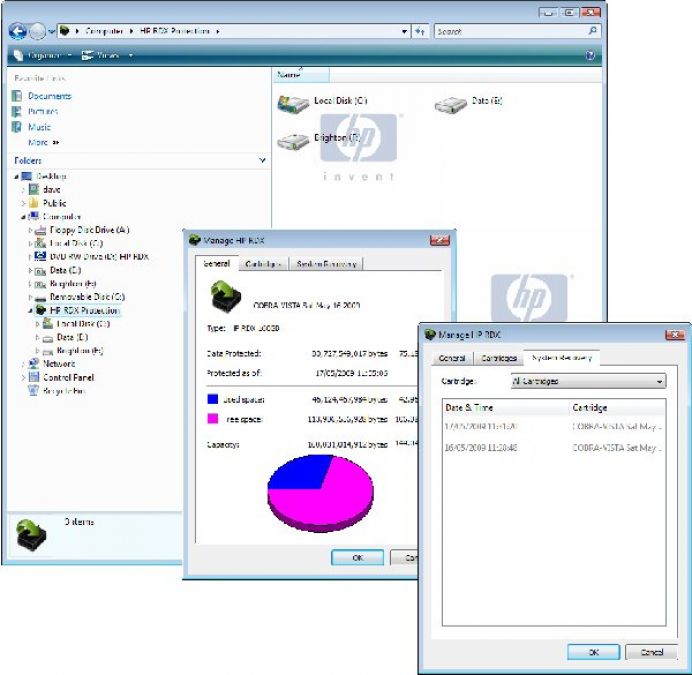
Task: Click the HP RDX icon in the details pane
Action: [x=30, y=535]
